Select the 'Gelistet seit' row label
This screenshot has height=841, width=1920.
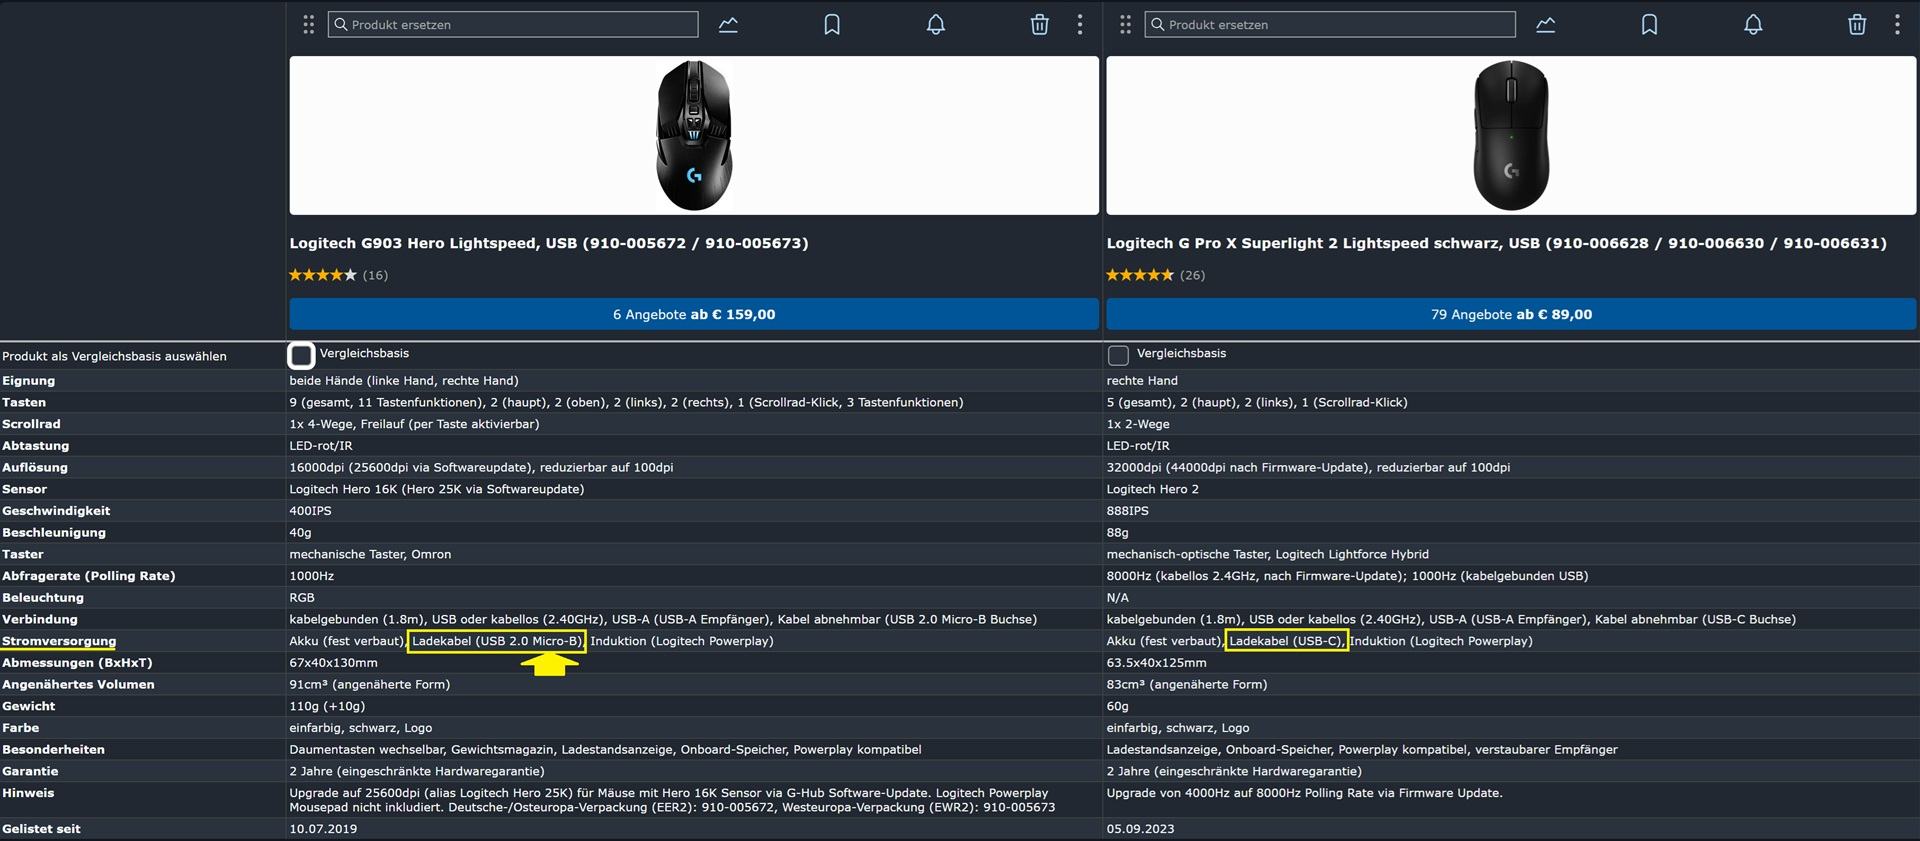(41, 829)
